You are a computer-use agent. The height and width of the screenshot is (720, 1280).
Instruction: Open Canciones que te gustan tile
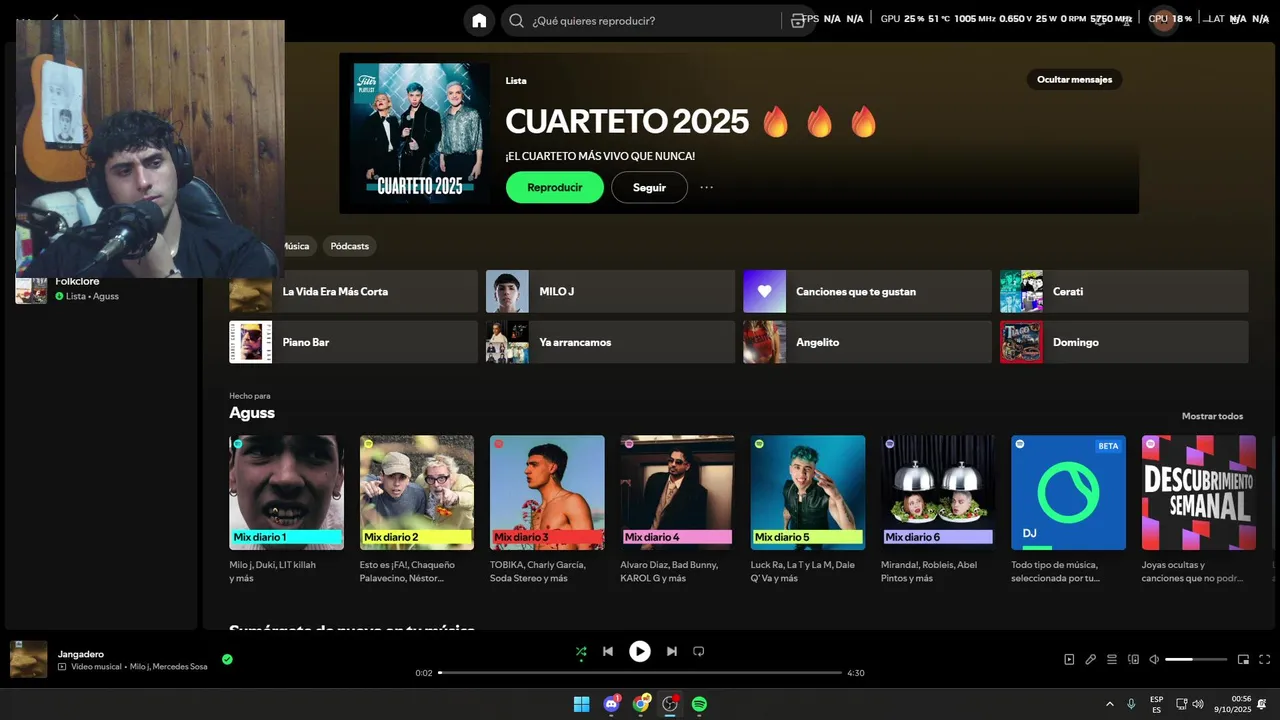(x=867, y=292)
